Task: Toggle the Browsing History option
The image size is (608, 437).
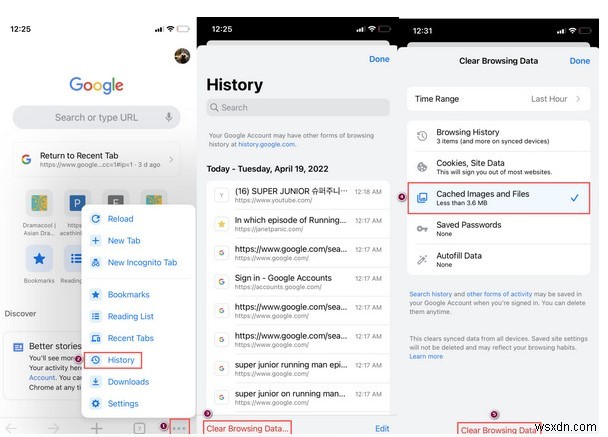Action: [498, 136]
